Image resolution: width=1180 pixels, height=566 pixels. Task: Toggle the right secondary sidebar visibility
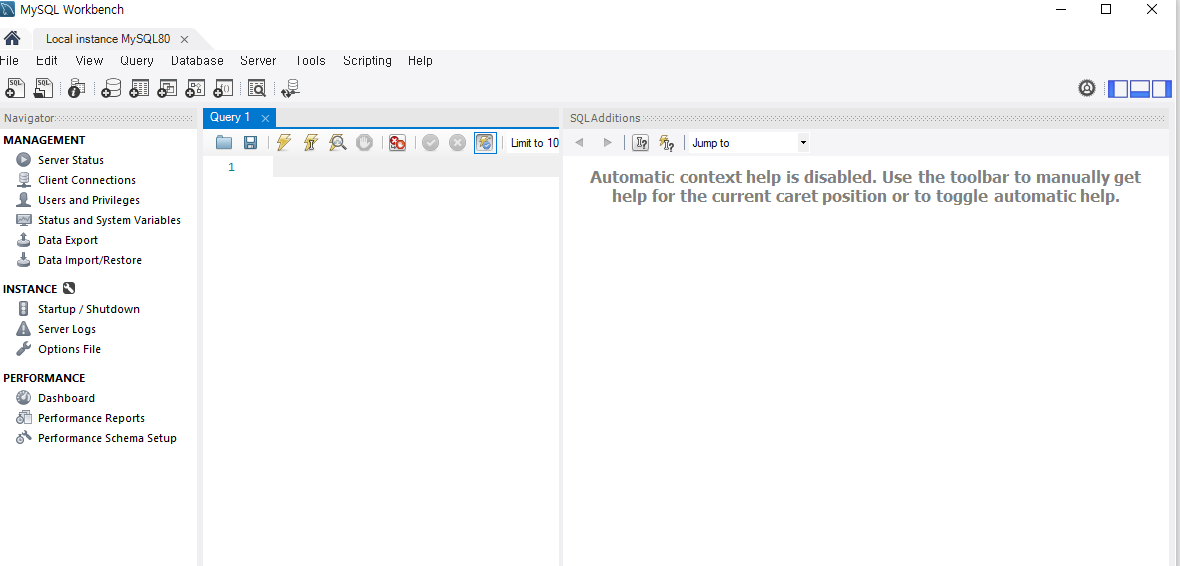[1162, 88]
